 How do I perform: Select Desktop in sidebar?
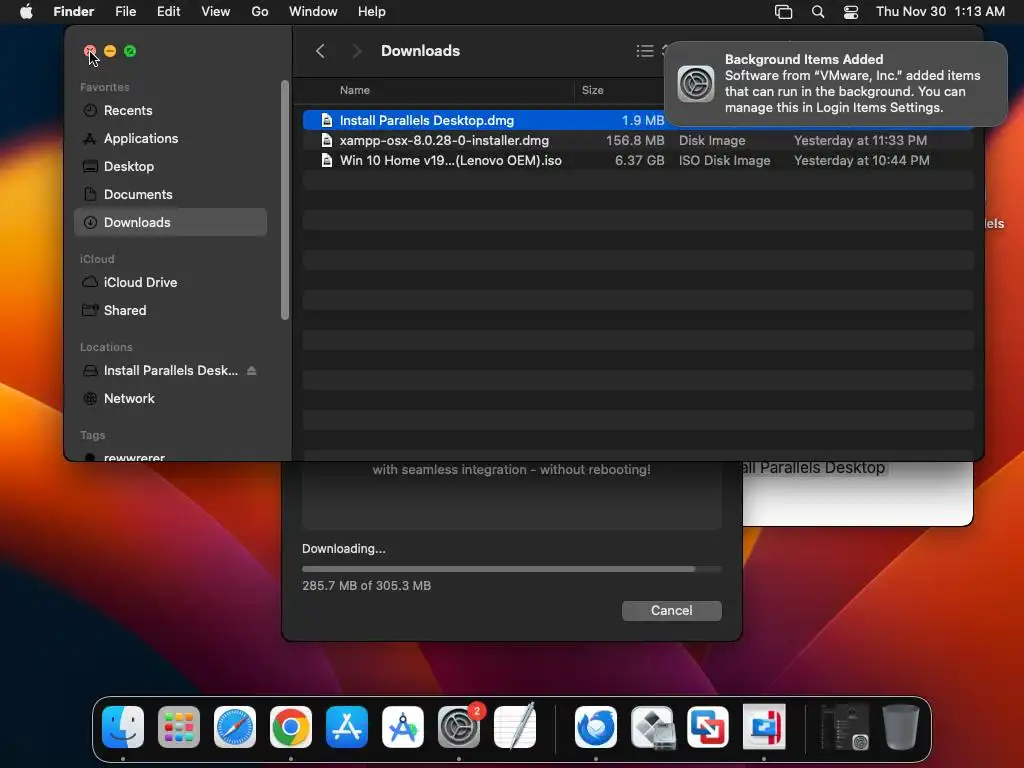coord(170,167)
